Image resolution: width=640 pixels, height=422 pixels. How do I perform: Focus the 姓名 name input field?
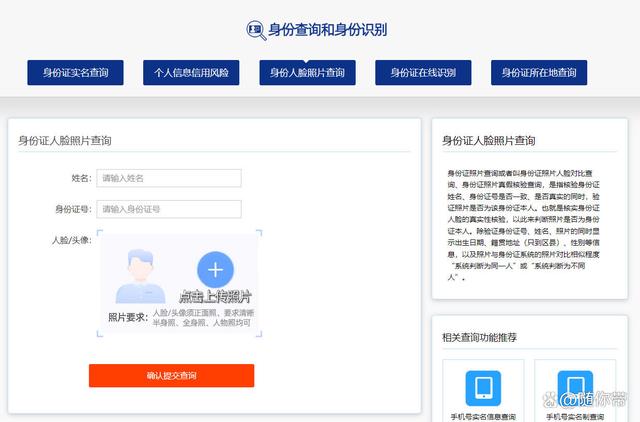tap(169, 178)
